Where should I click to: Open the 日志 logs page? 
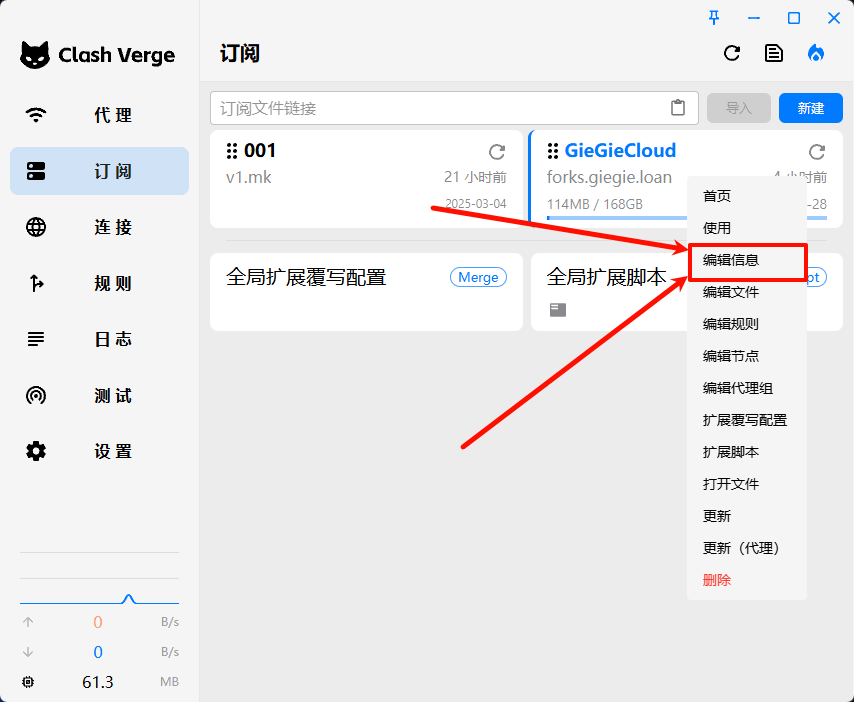point(99,339)
